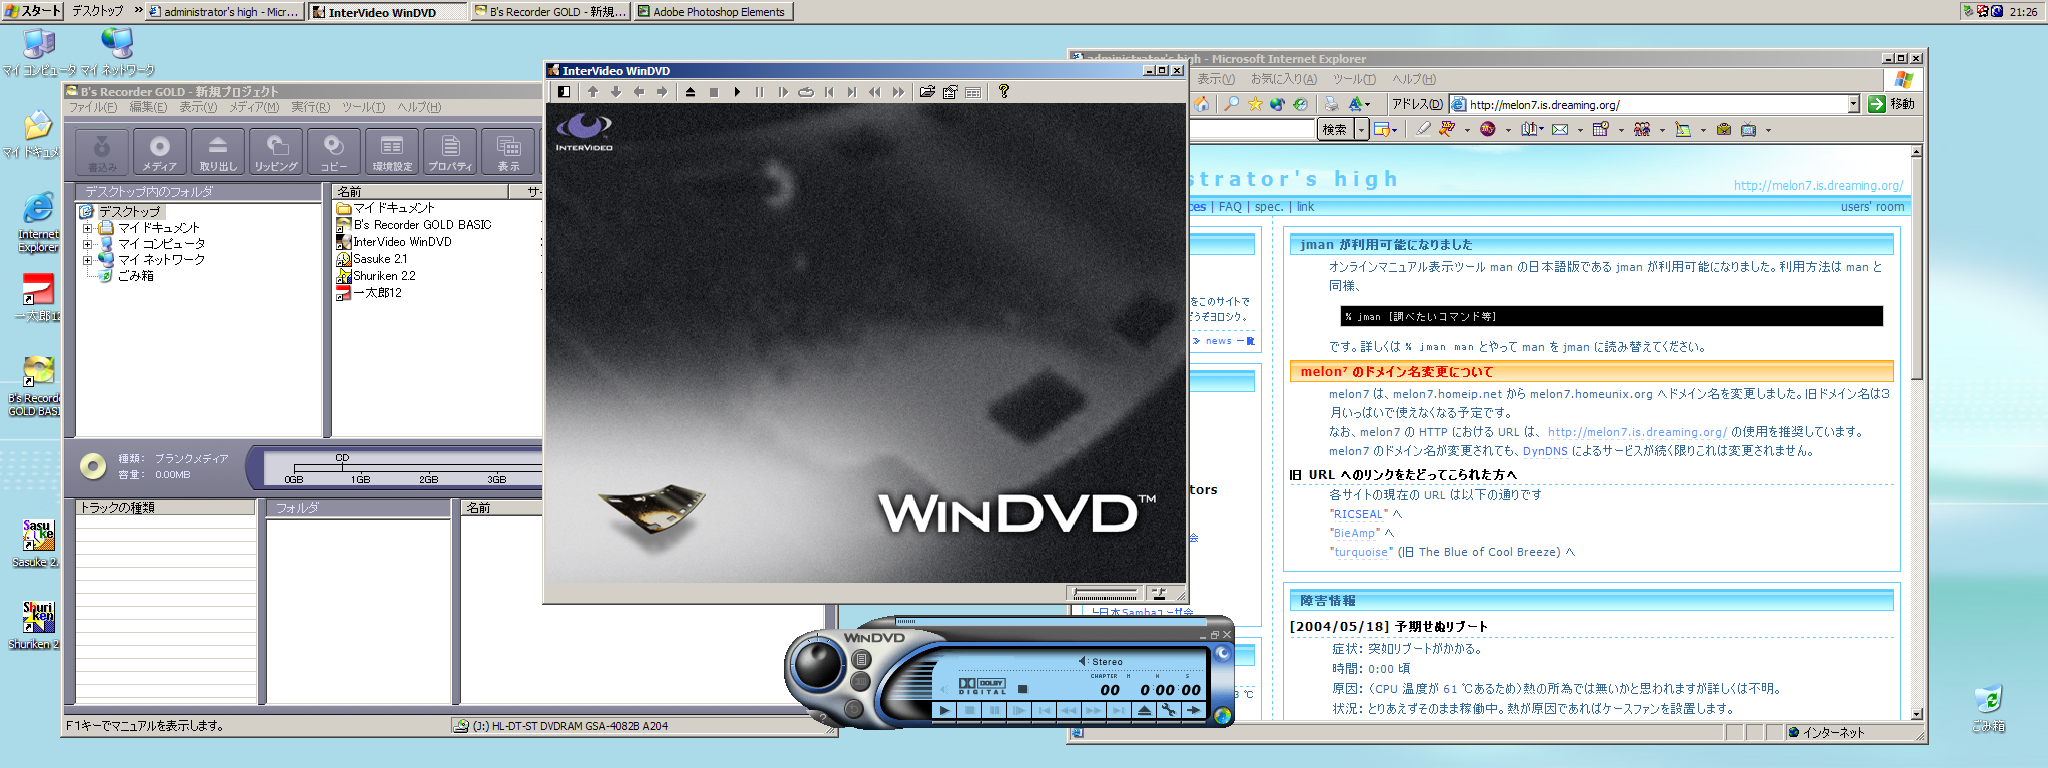The image size is (2048, 768).
Task: Follow the BieAmp link on the web page
Action: 1356,533
